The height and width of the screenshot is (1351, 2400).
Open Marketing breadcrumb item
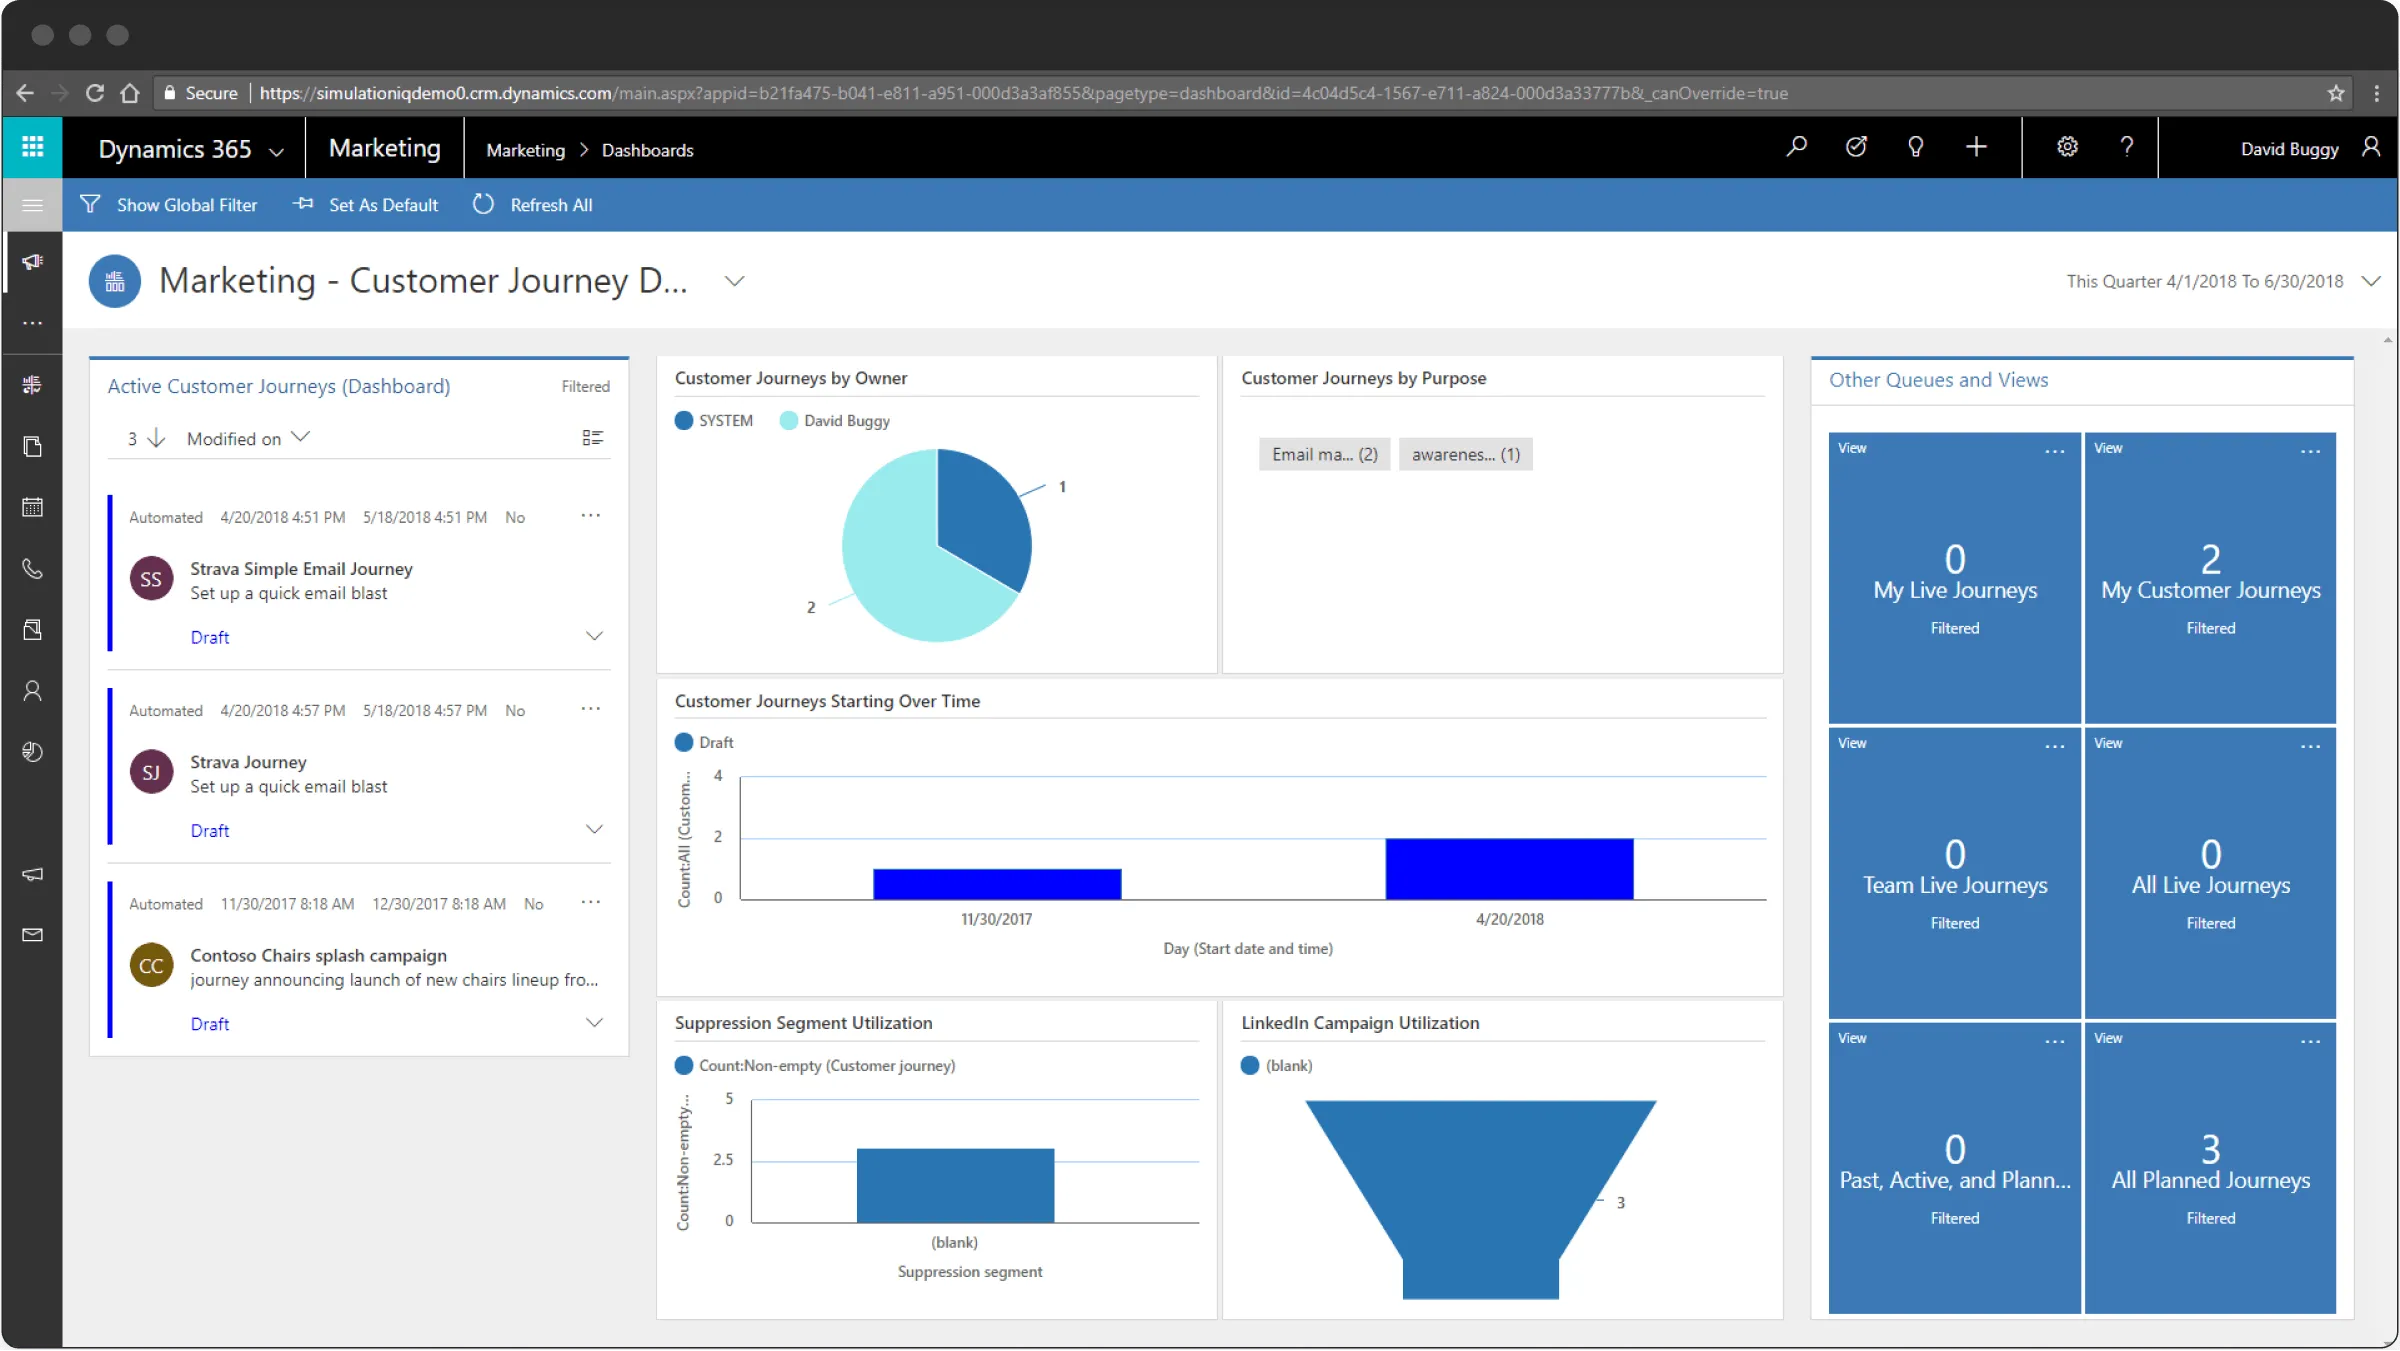(x=525, y=150)
